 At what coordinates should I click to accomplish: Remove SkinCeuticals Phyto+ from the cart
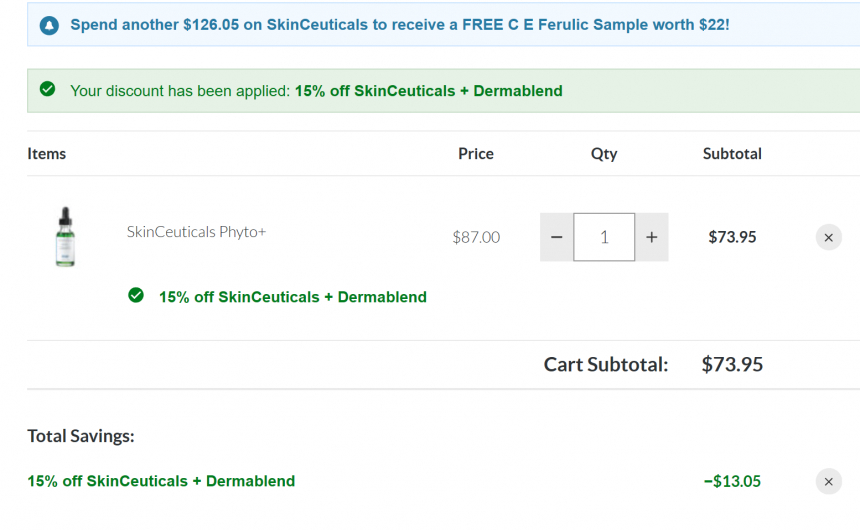pyautogui.click(x=829, y=238)
